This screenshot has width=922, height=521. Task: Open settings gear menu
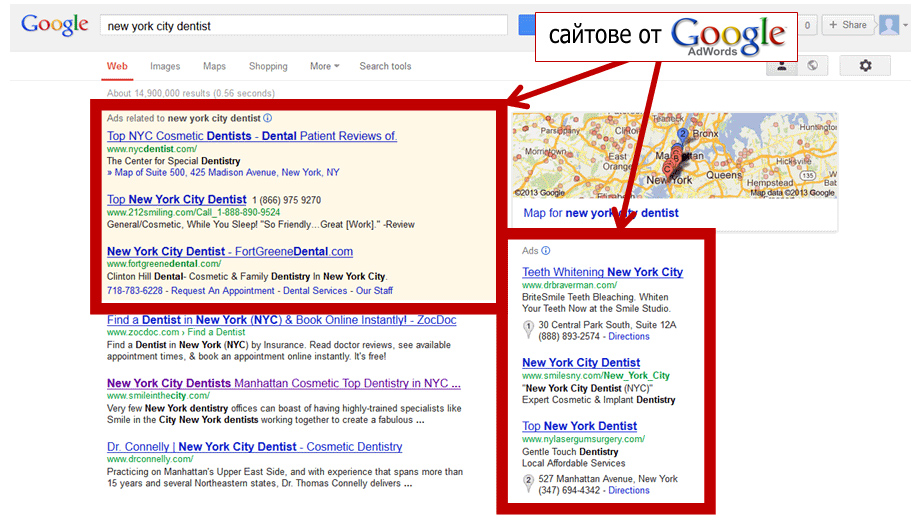click(x=865, y=66)
